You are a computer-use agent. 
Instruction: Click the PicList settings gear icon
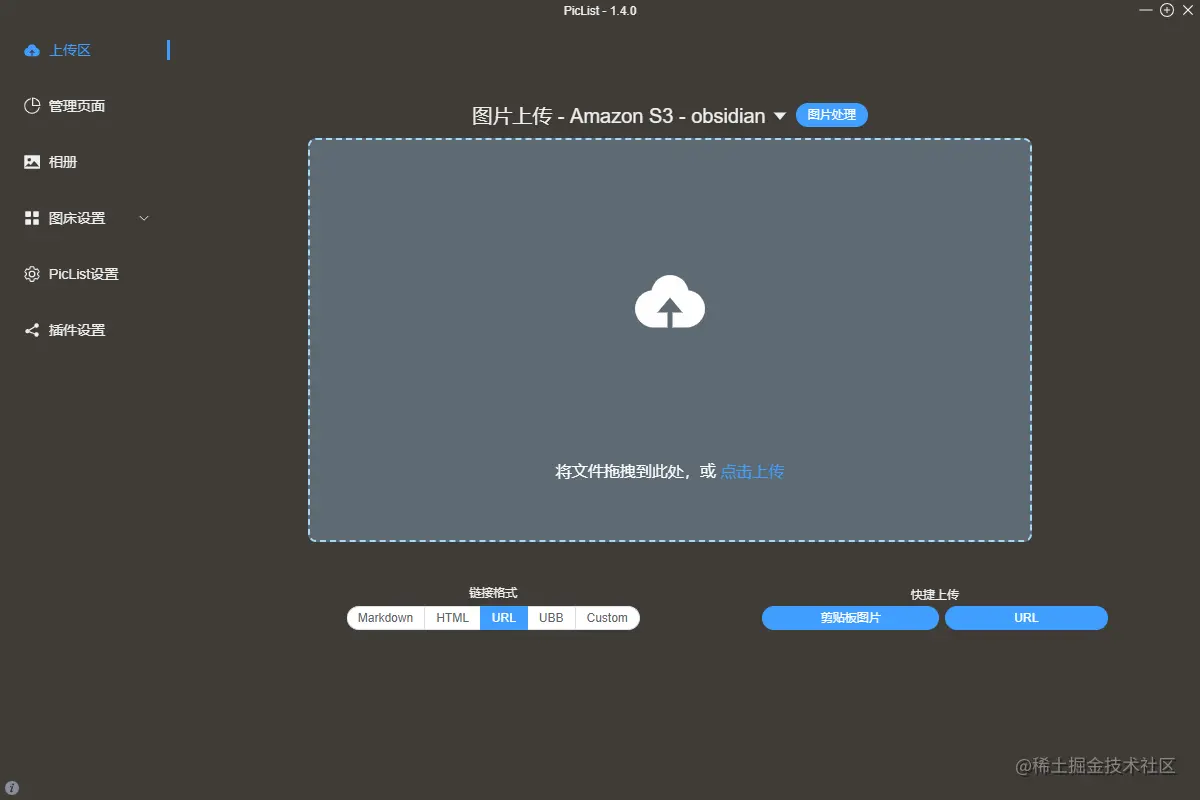coord(32,274)
